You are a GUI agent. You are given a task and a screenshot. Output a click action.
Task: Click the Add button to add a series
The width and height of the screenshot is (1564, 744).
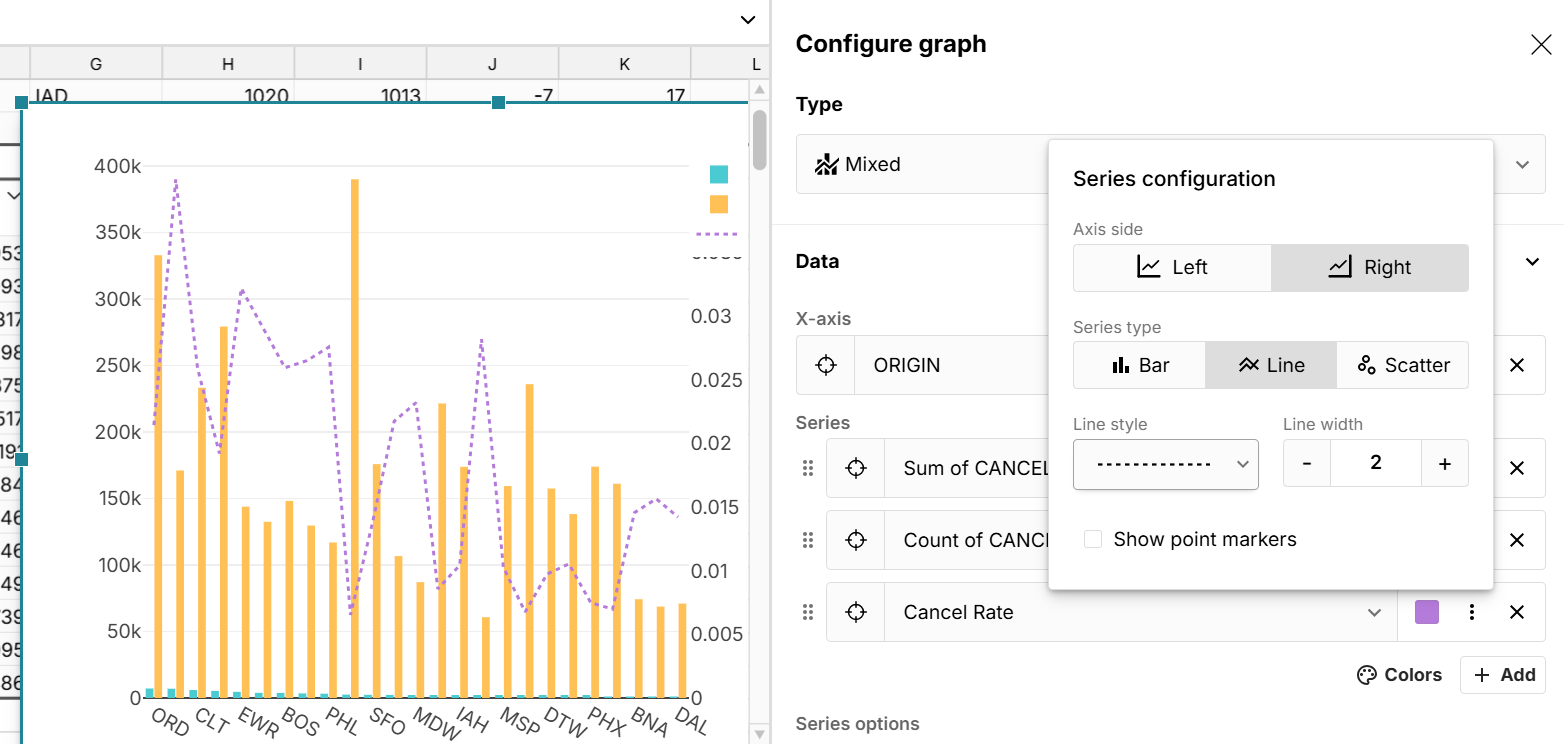click(1502, 674)
